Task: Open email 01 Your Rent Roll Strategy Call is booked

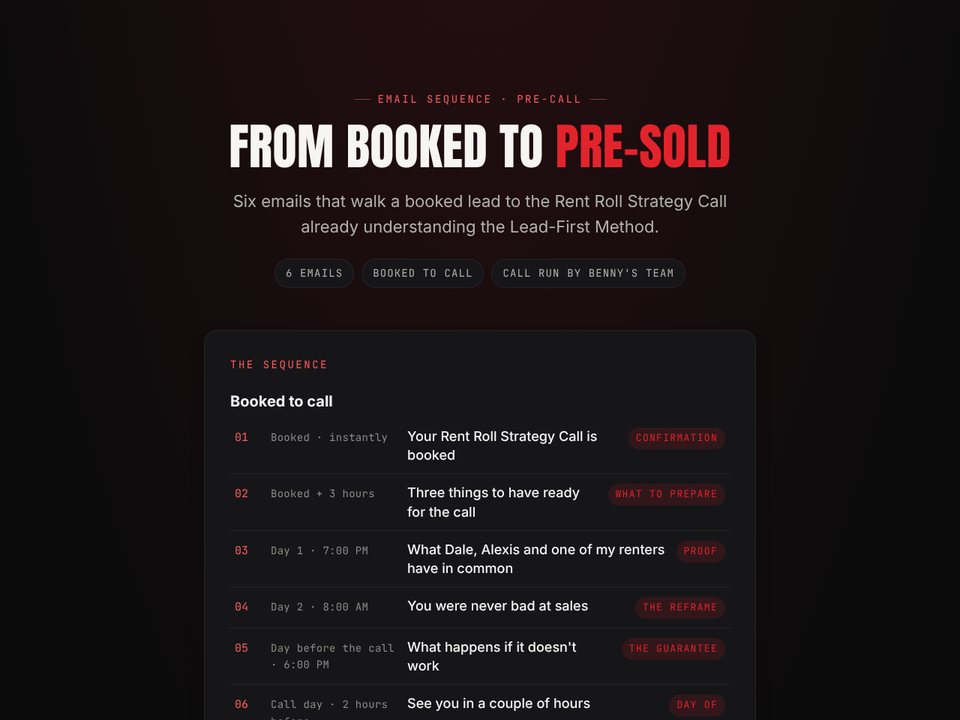Action: [480, 446]
